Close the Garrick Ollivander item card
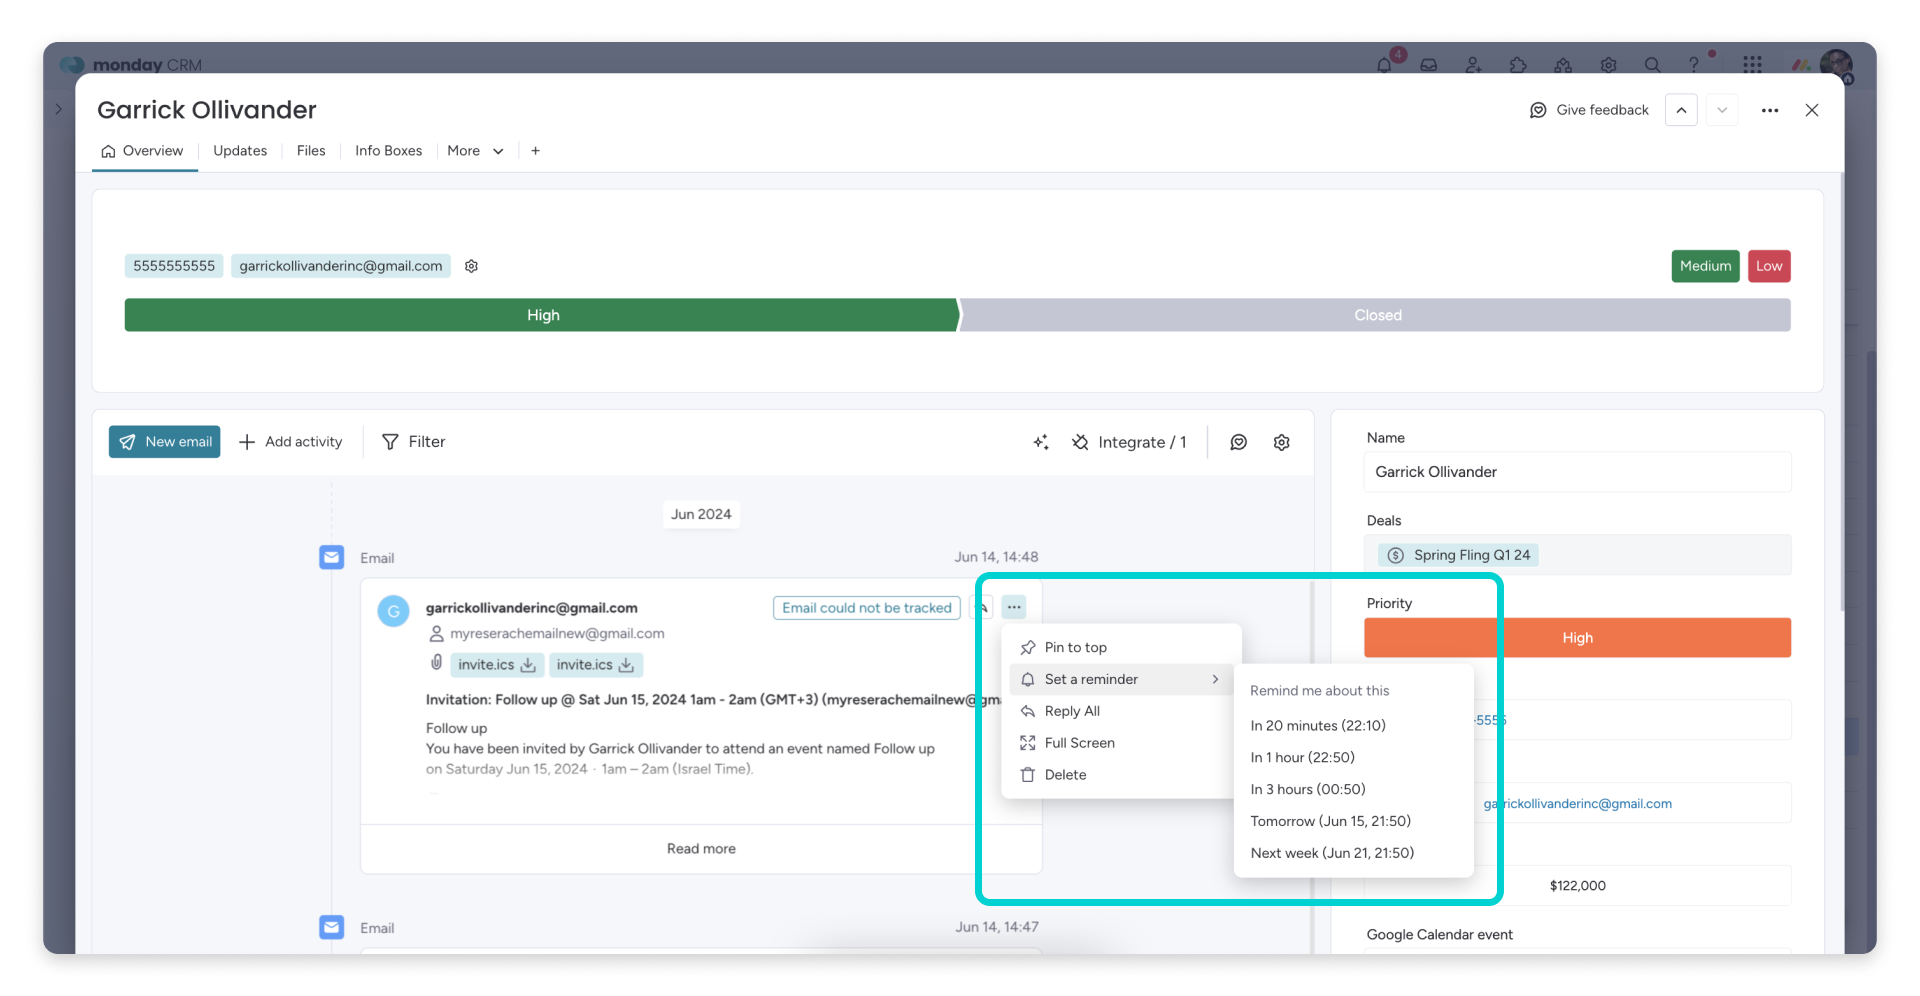Image resolution: width=1920 pixels, height=996 pixels. pos(1812,110)
